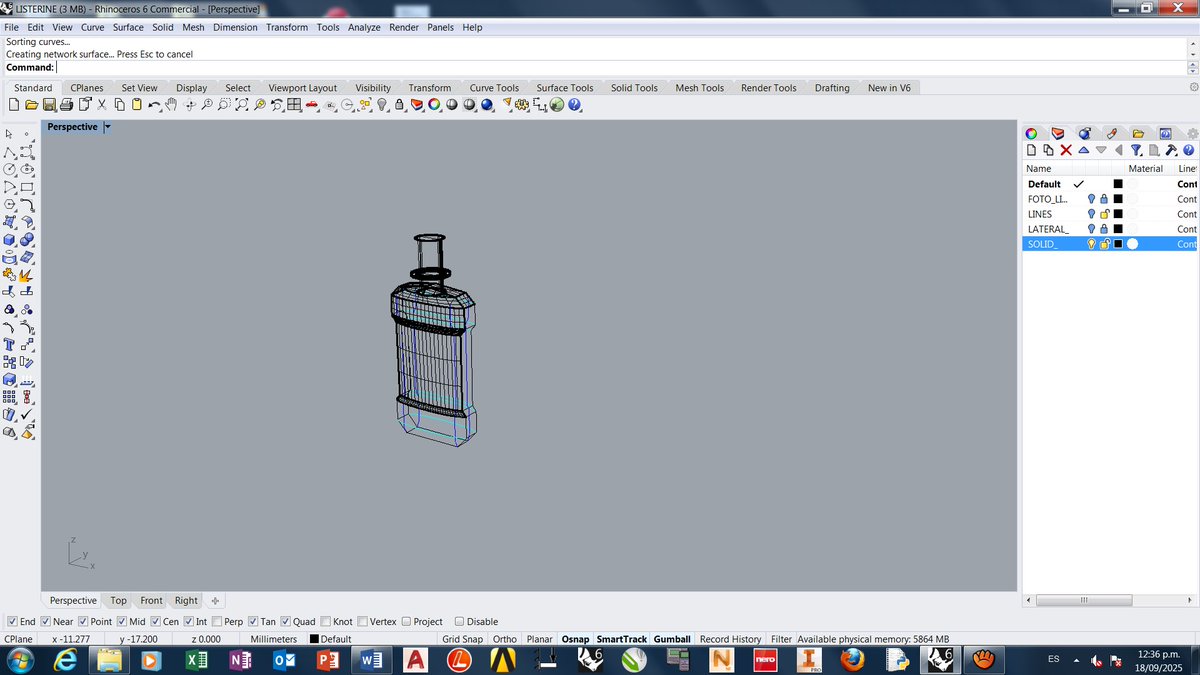Toggle Gumball in status bar
Screen dimensions: 1200x675
[672, 639]
